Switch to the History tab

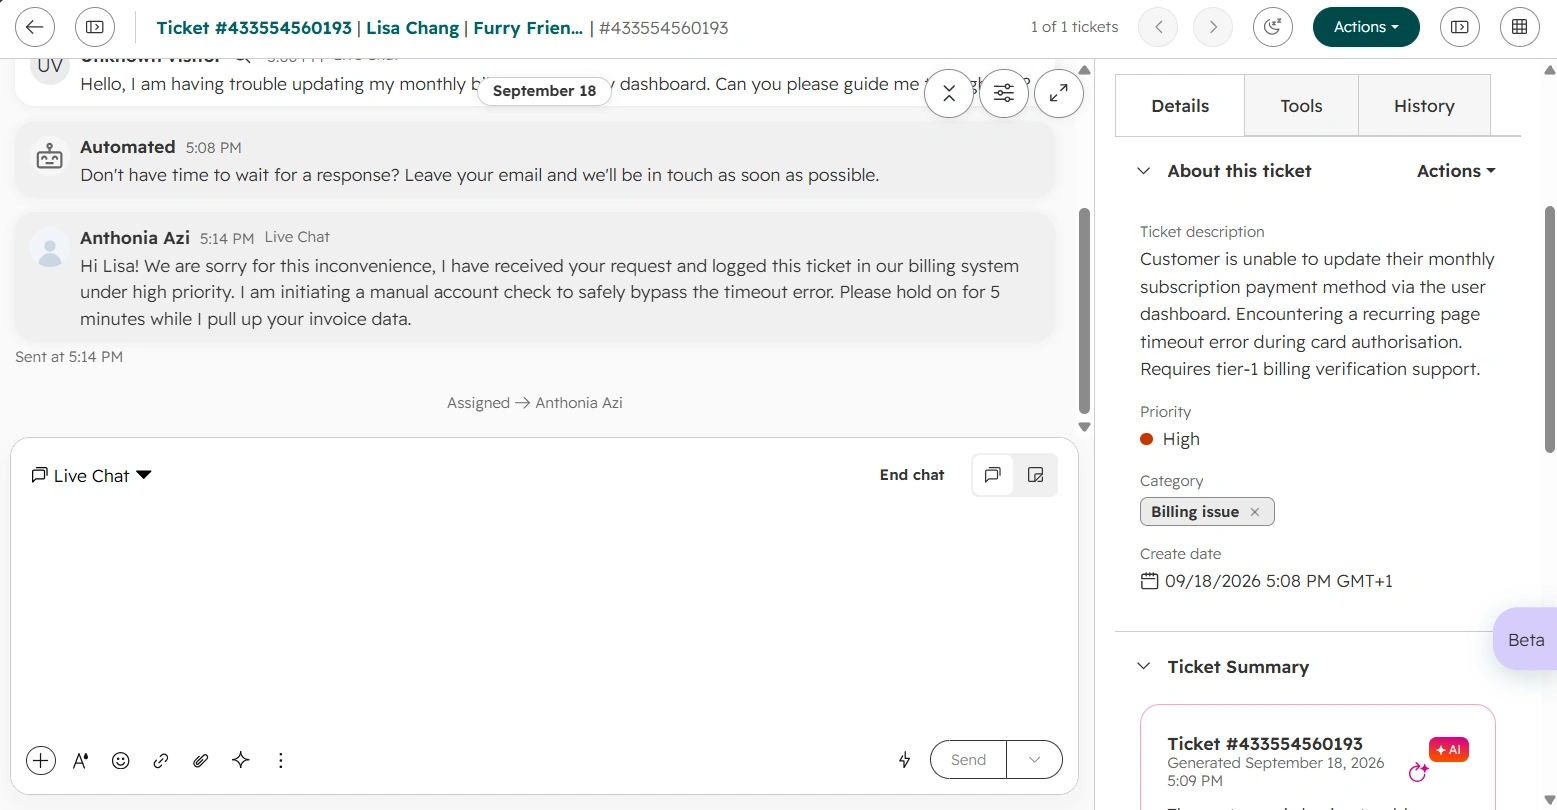pyautogui.click(x=1424, y=106)
